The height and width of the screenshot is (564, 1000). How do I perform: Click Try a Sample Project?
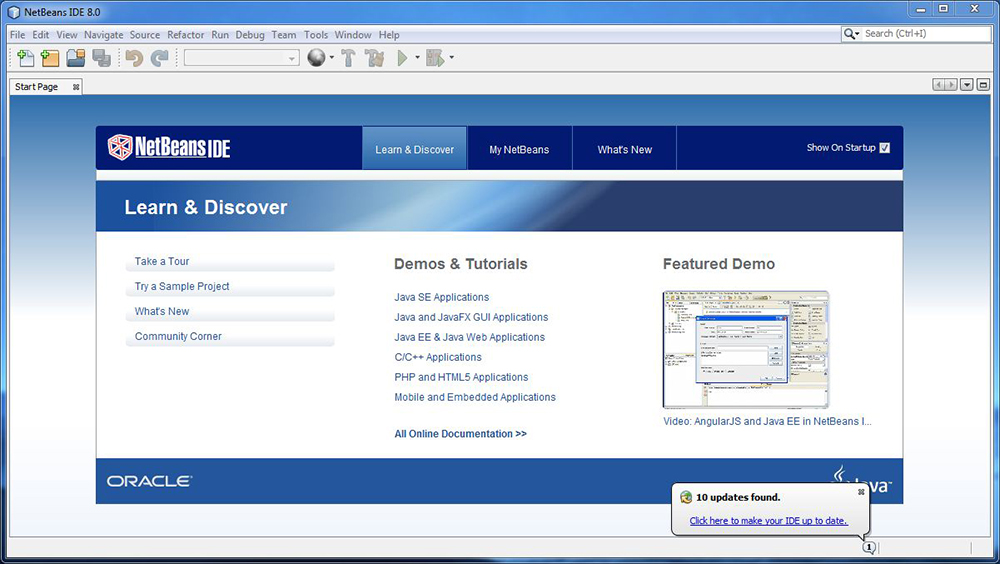(x=230, y=286)
